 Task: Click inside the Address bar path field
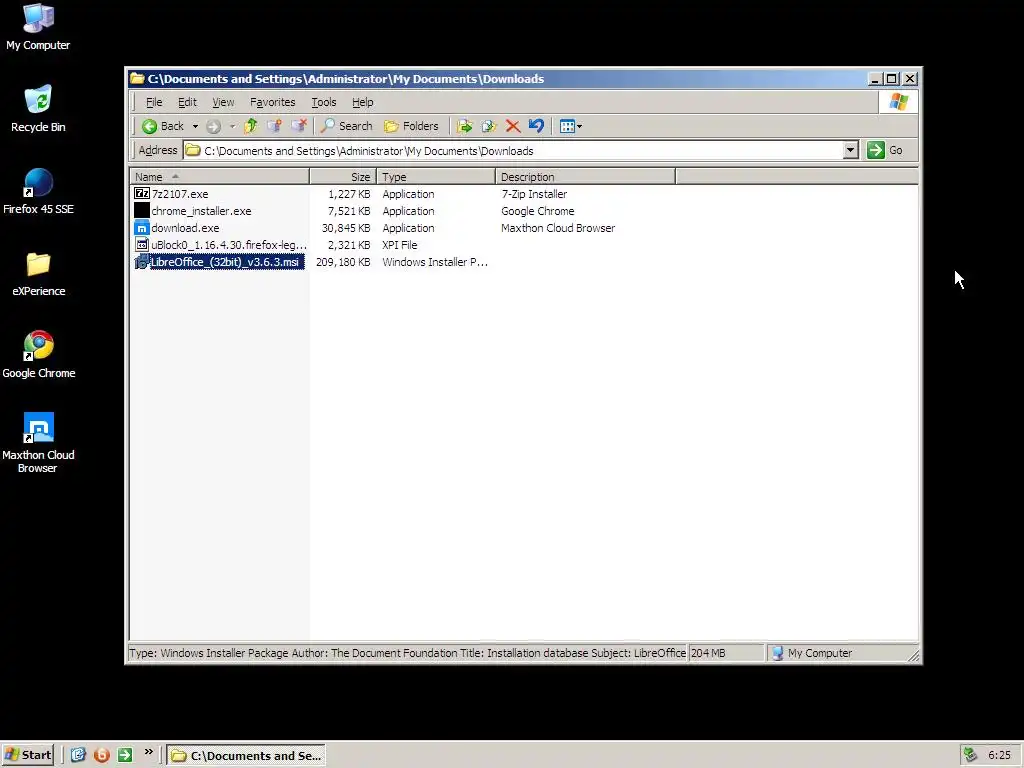pyautogui.click(x=513, y=151)
